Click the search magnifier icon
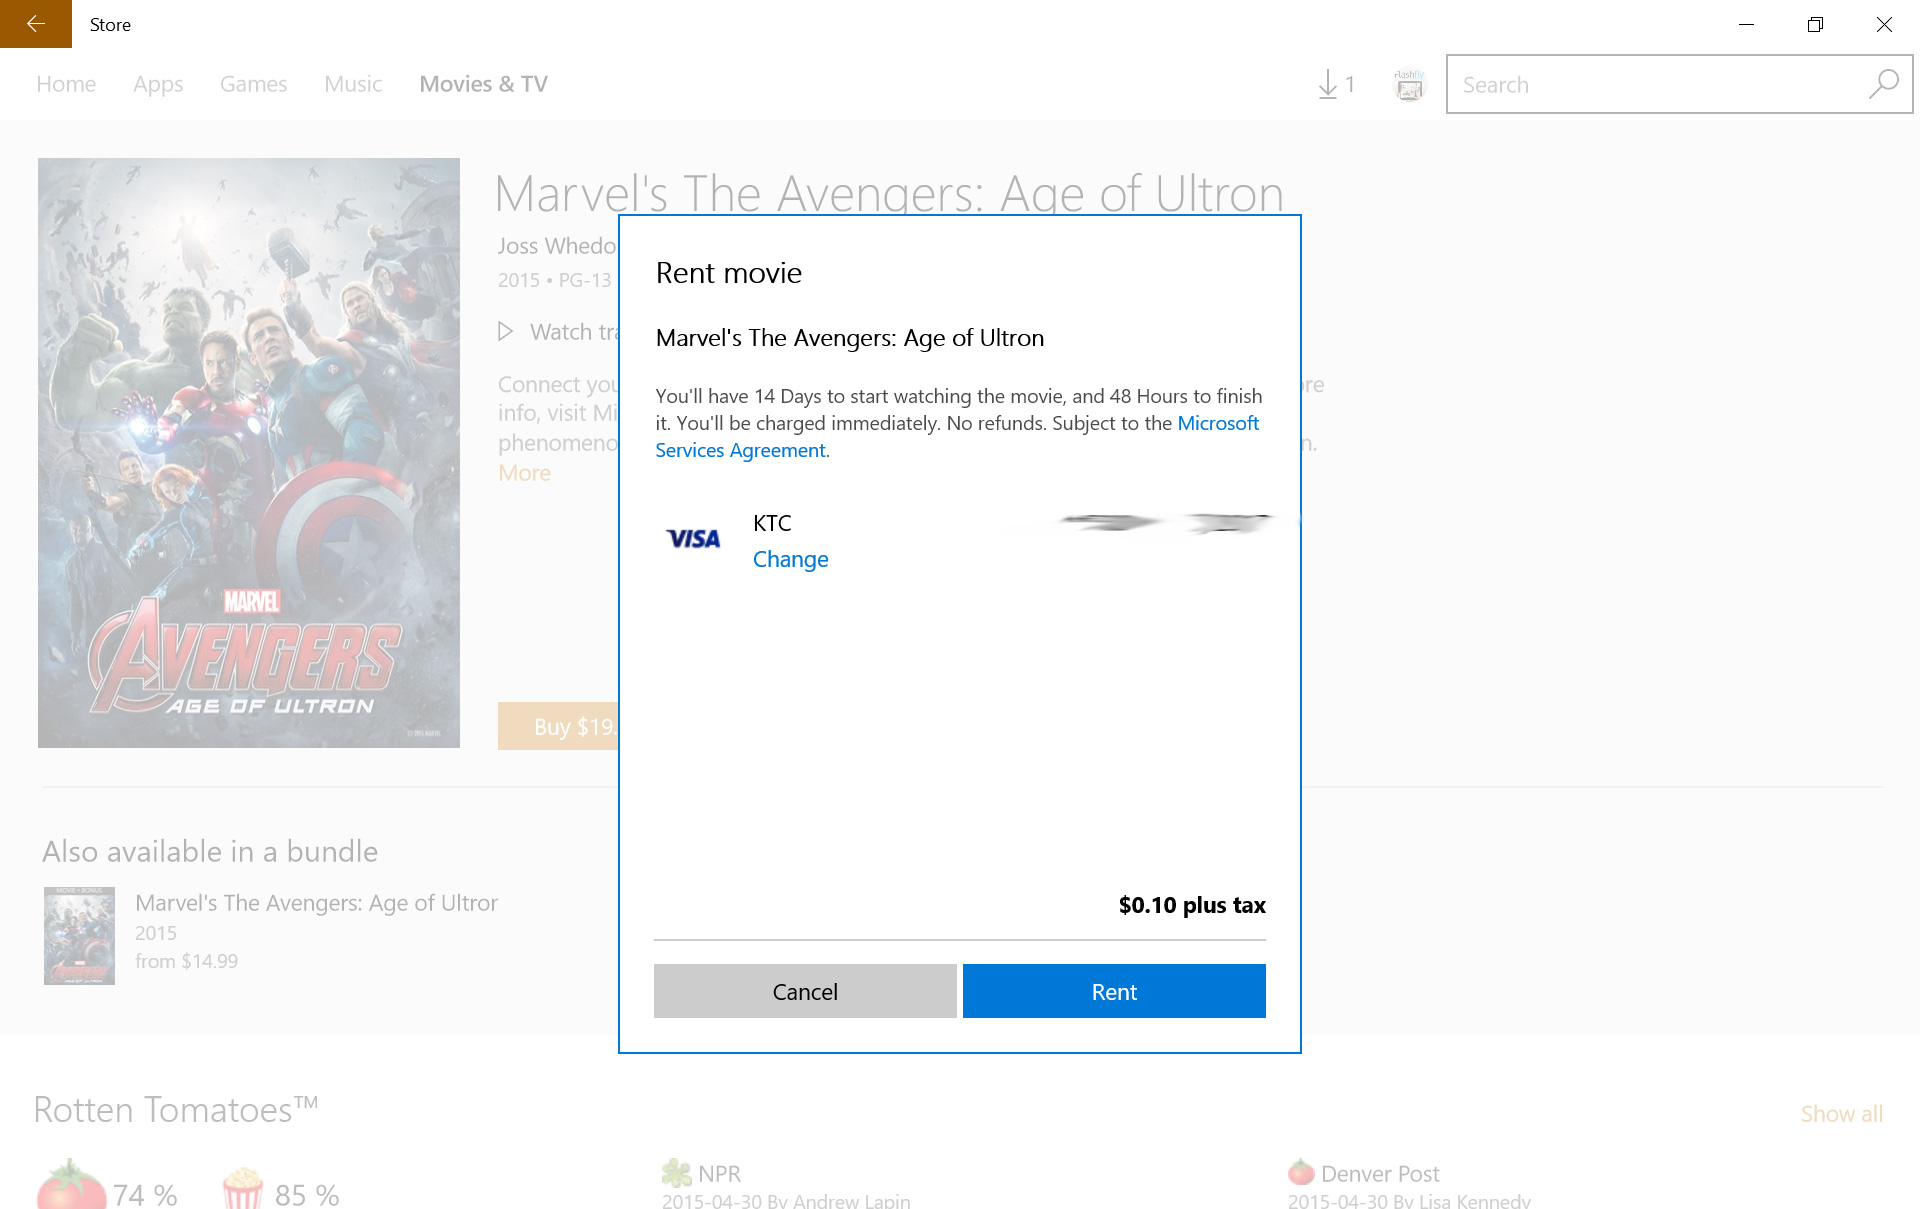The width and height of the screenshot is (1920, 1209). [x=1883, y=85]
